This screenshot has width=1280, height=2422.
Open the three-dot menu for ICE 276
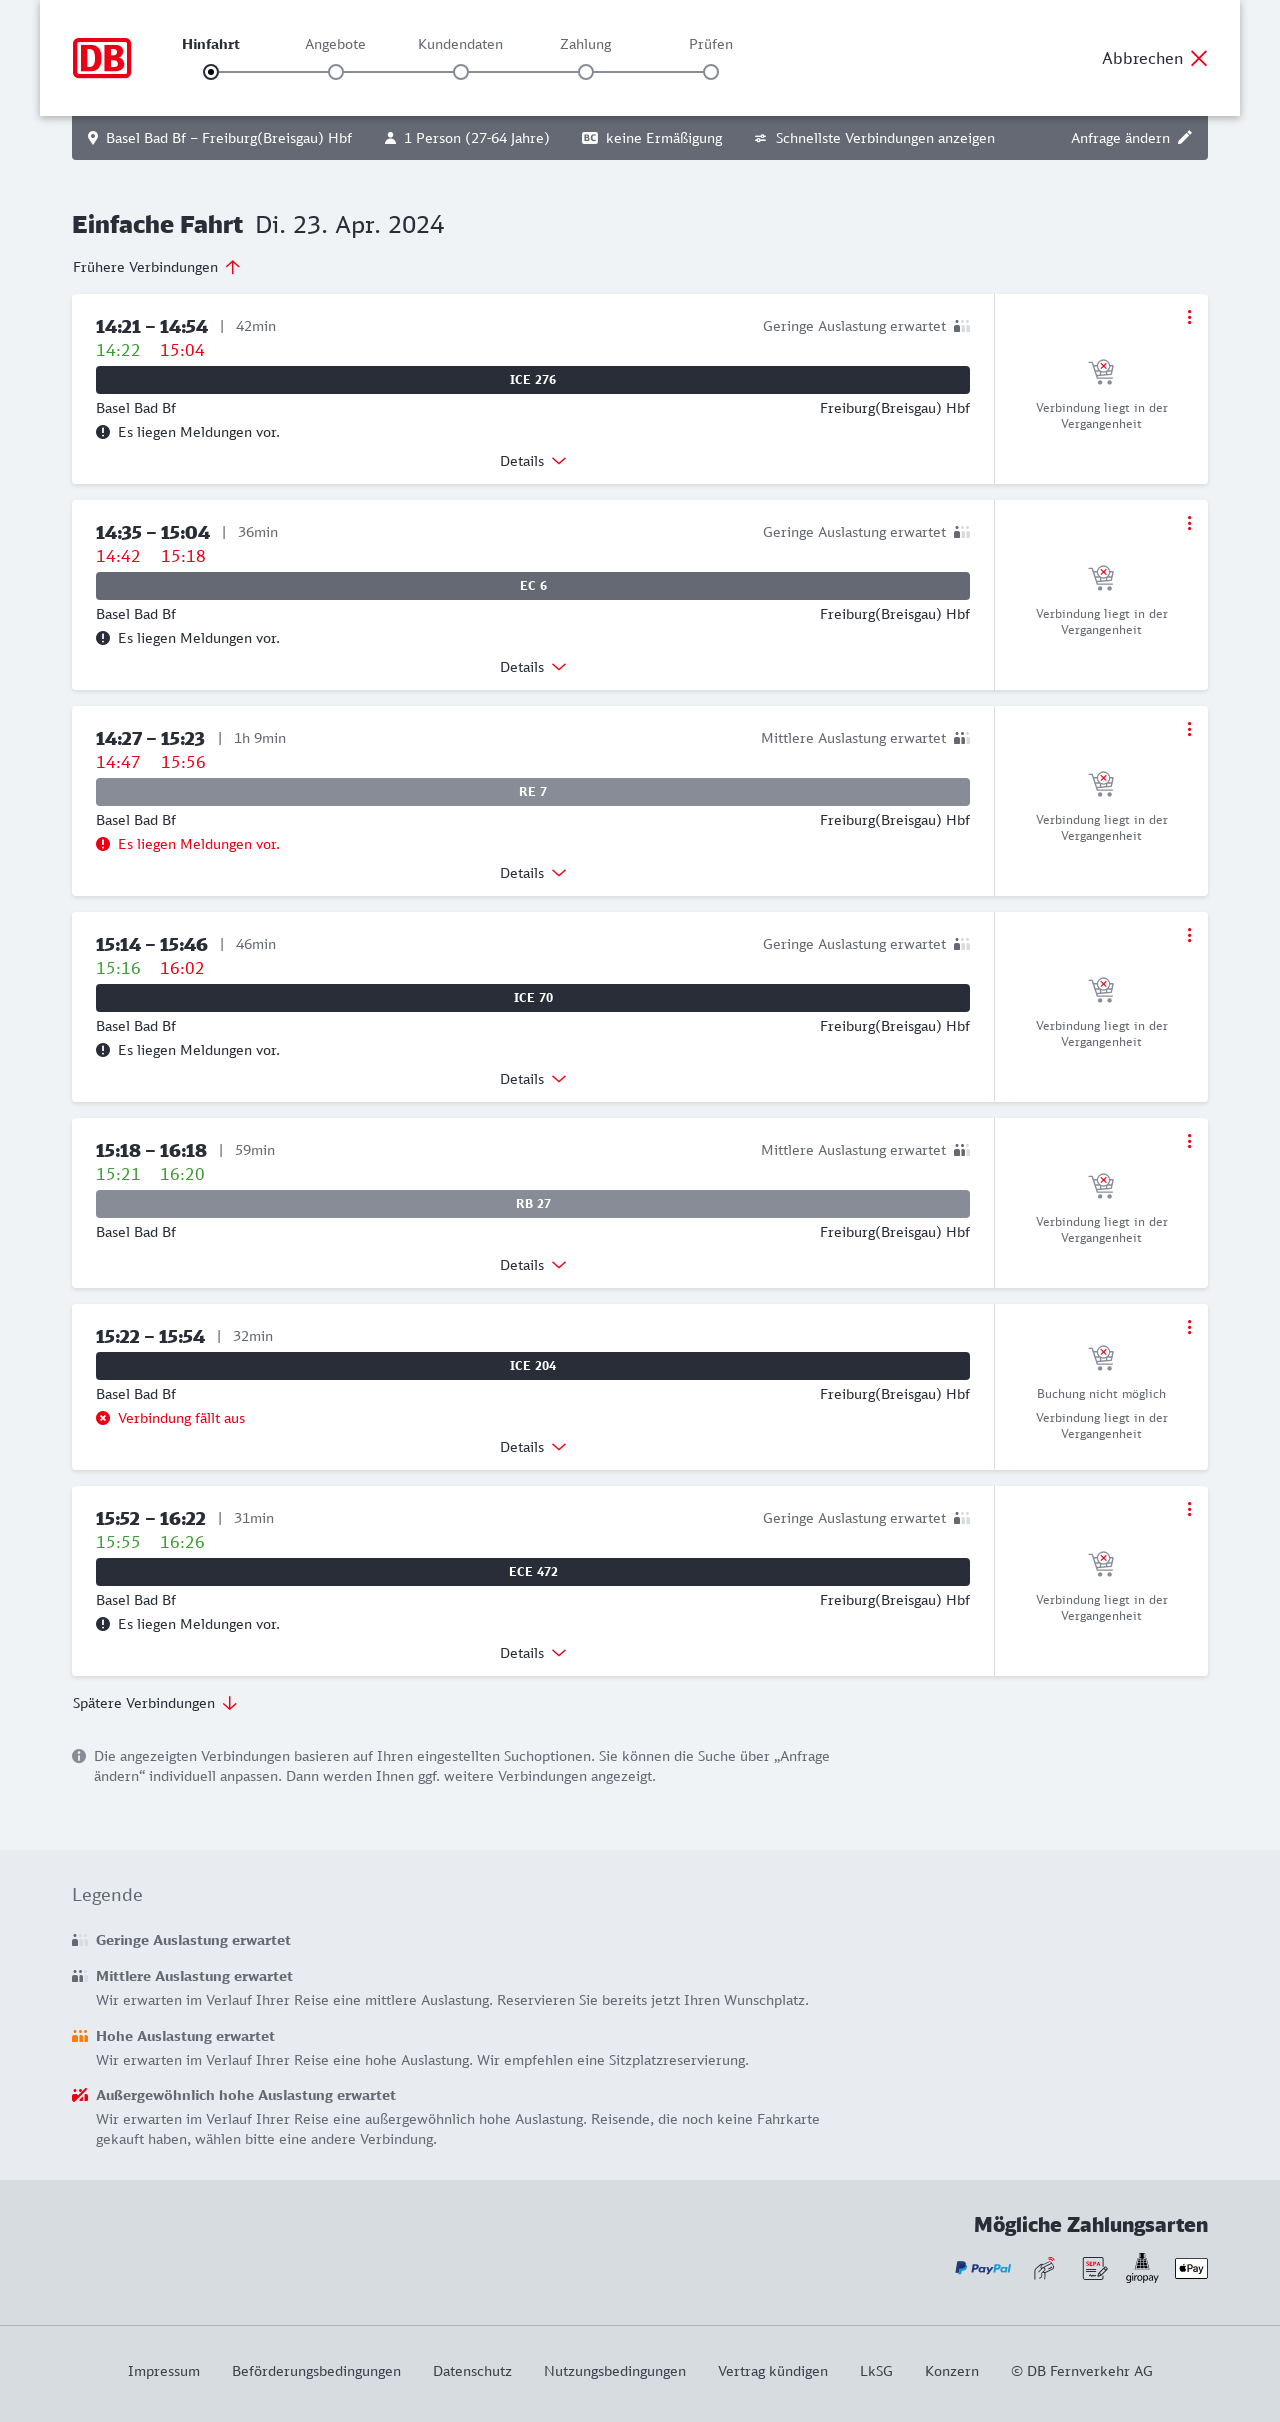point(1189,317)
